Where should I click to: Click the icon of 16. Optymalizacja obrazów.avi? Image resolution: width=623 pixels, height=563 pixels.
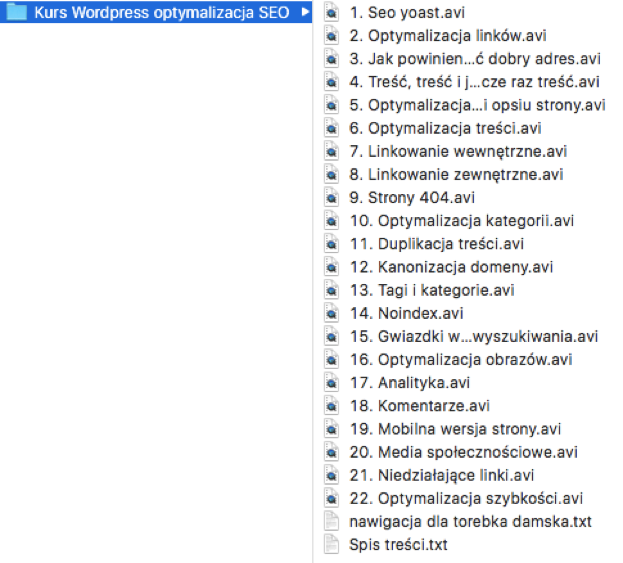point(331,359)
